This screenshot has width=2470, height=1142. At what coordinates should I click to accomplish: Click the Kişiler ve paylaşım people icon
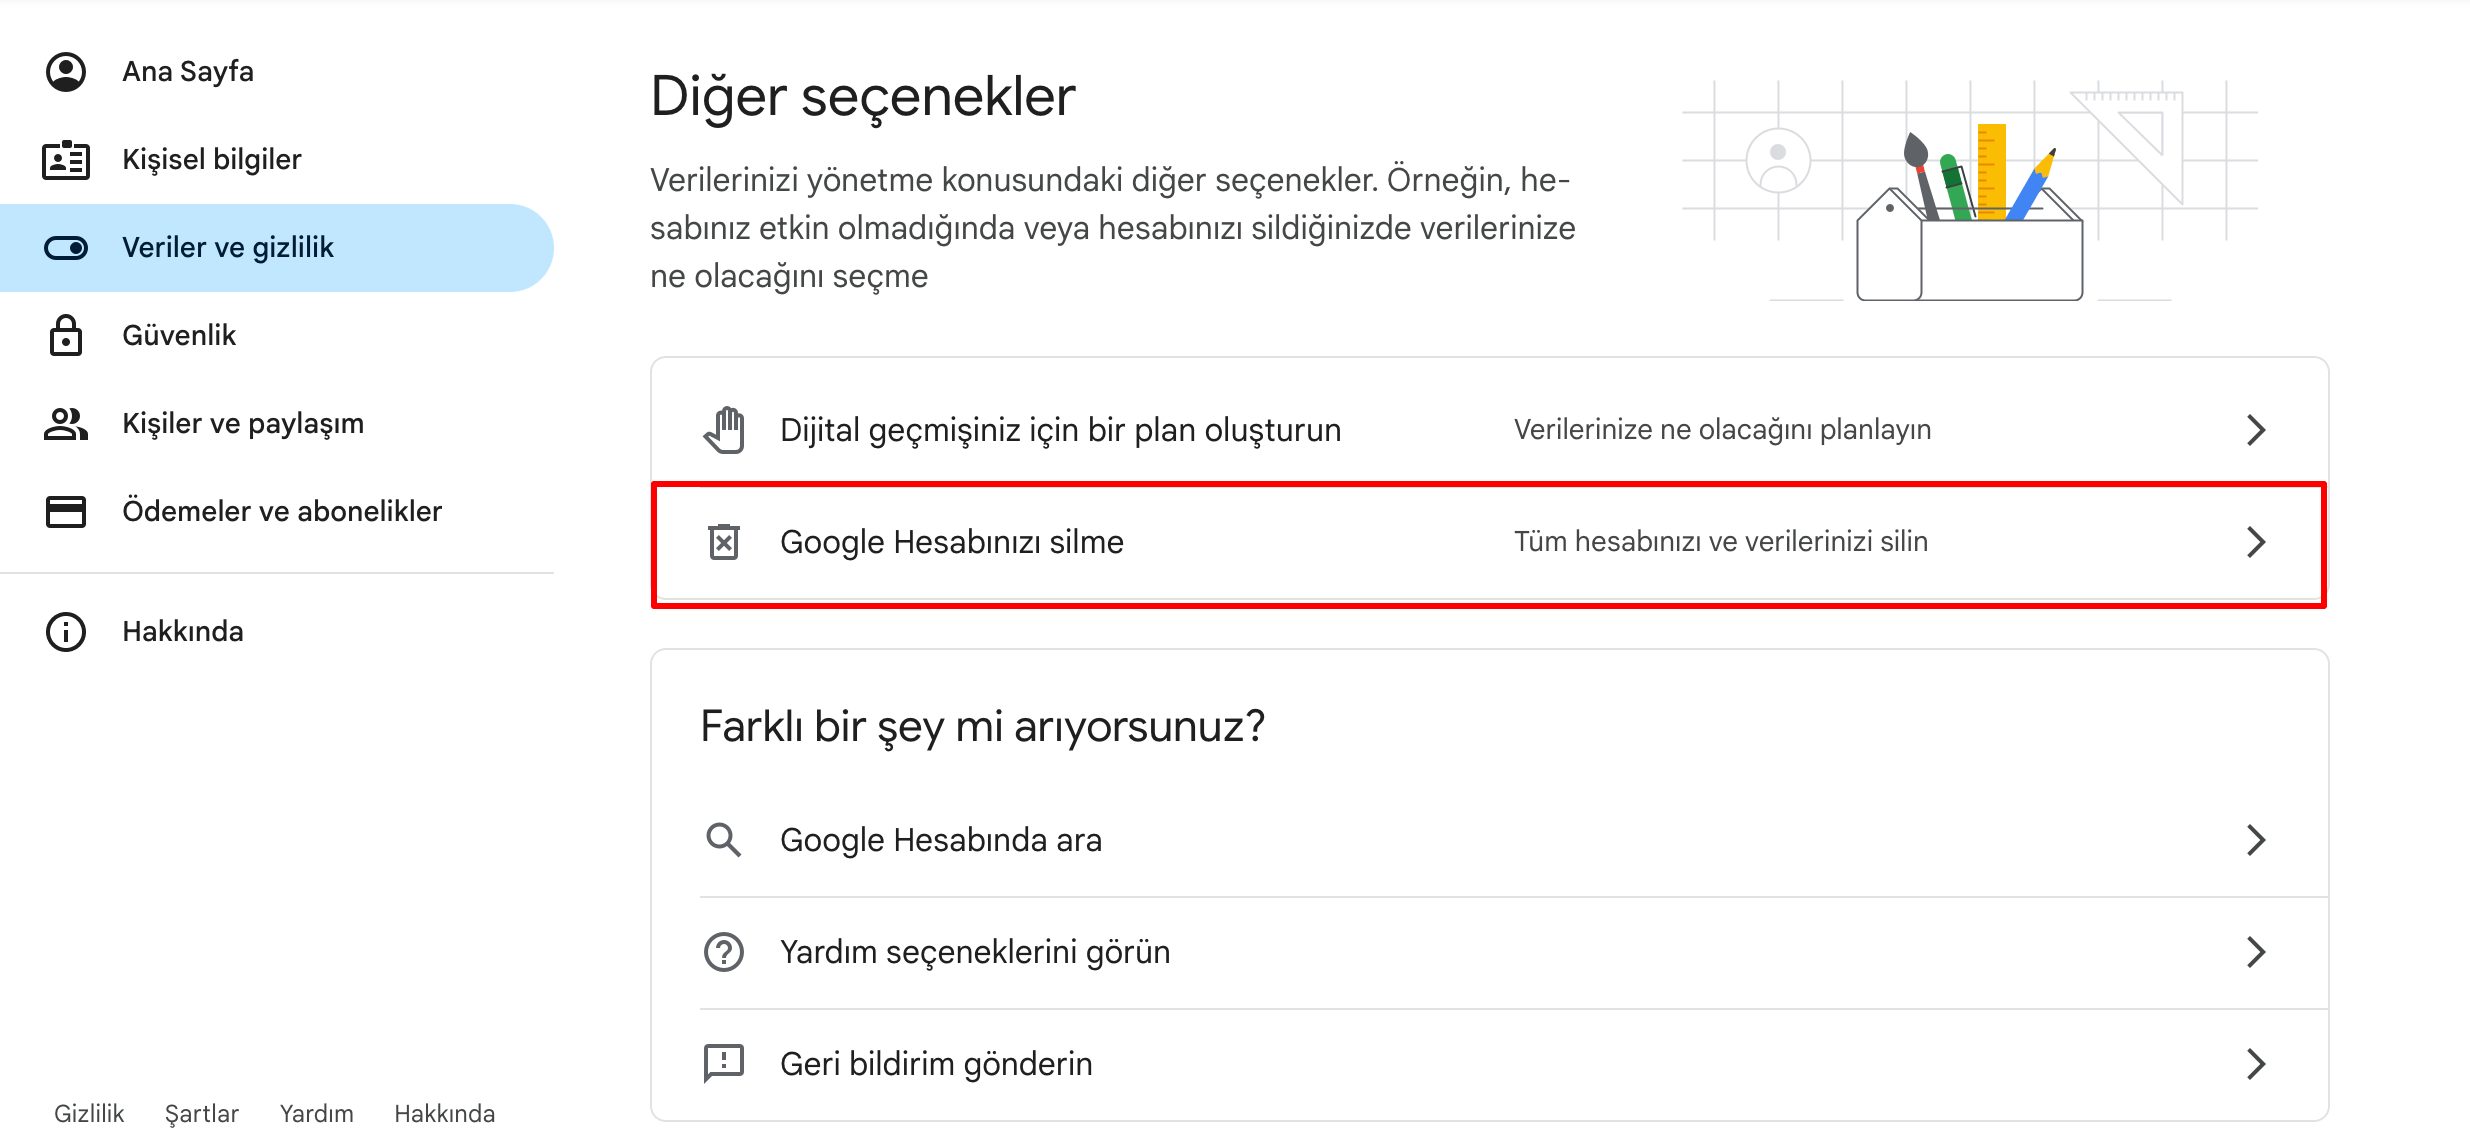[x=66, y=423]
